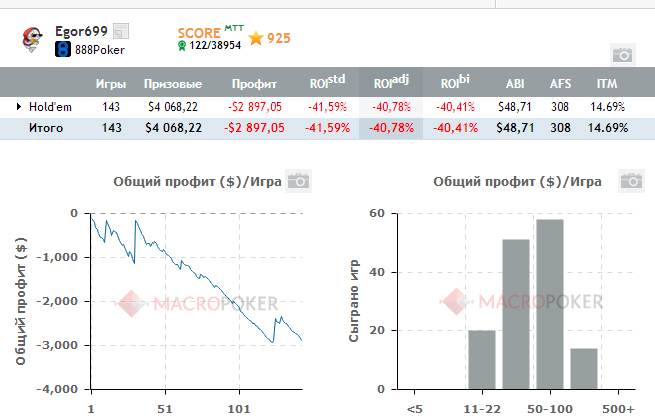
Task: Take a snapshot of the stats table
Action: pyautogui.click(x=622, y=54)
